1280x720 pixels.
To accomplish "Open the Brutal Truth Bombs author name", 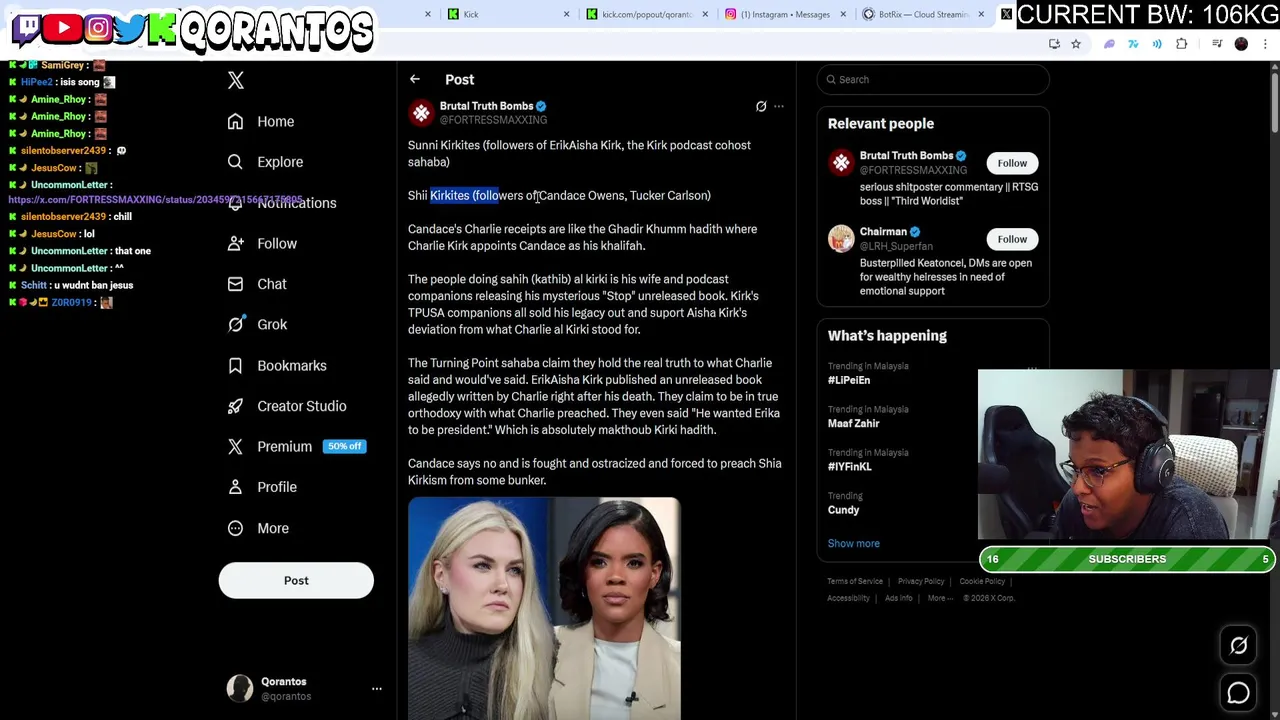I will [x=486, y=106].
